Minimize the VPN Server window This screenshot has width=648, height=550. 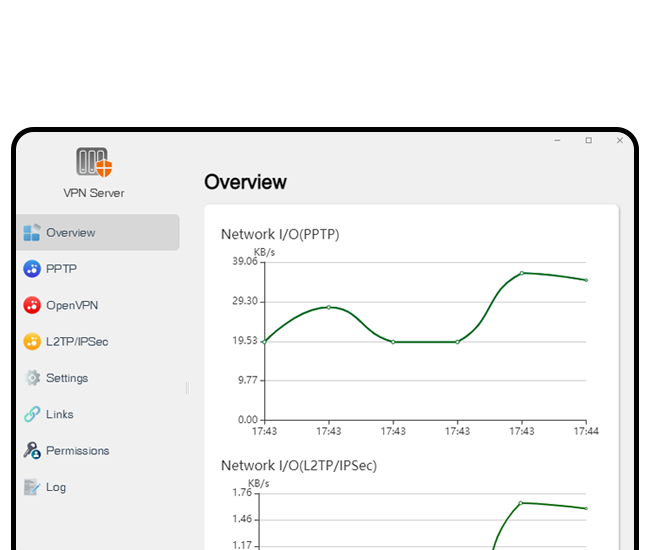point(558,141)
